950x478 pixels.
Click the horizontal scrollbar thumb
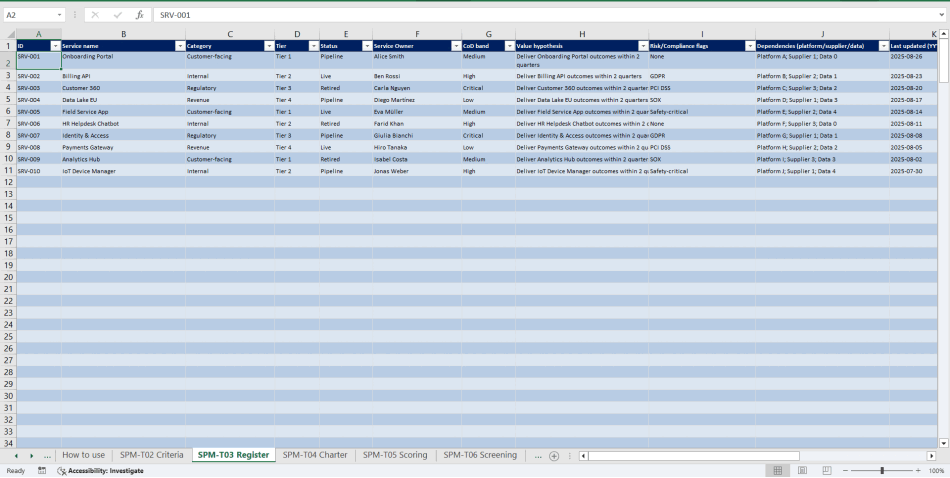(694, 456)
